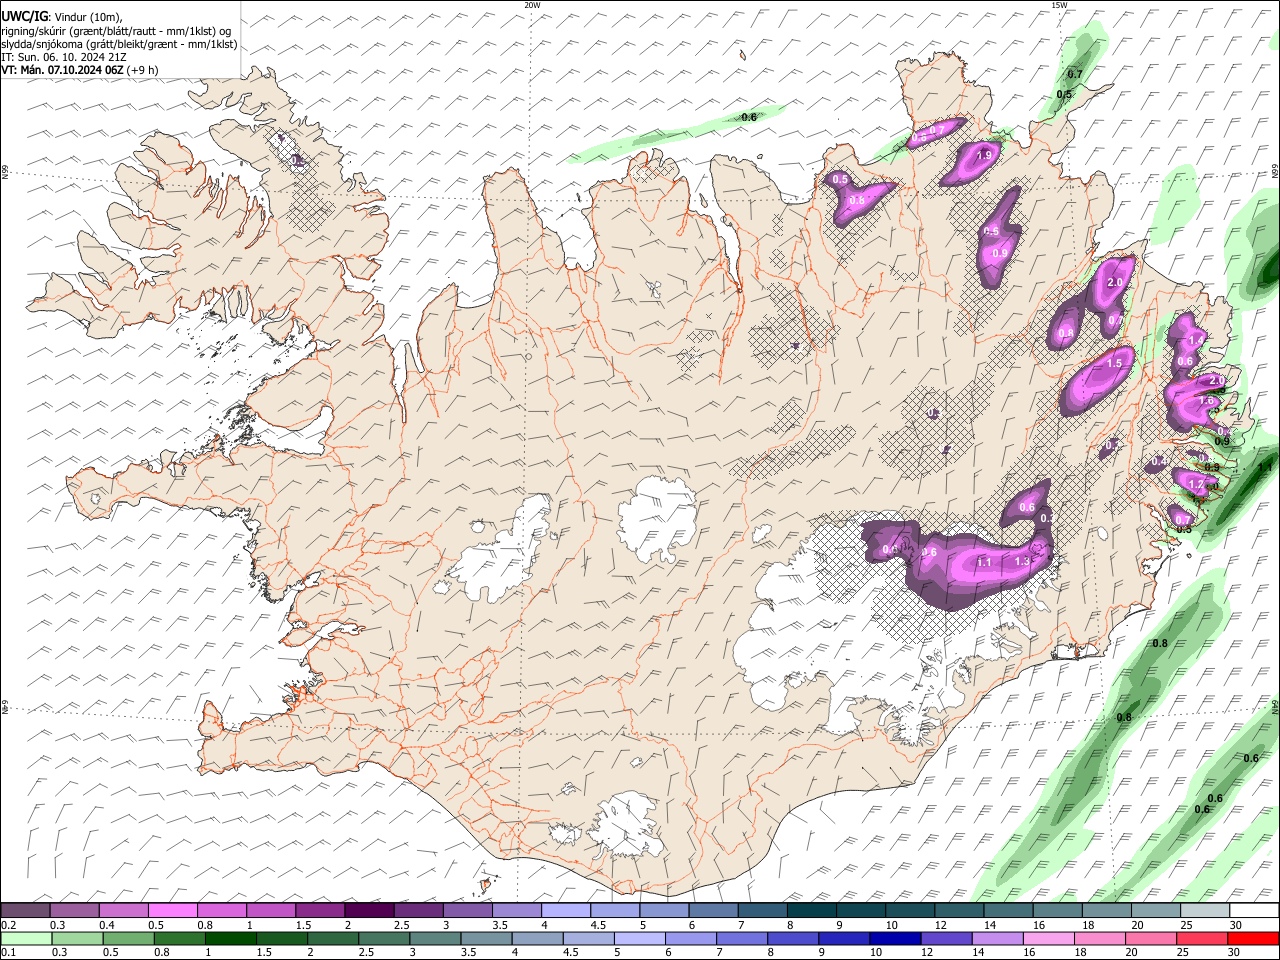
Task: Click the '15W' longitude label
Action: [1058, 5]
